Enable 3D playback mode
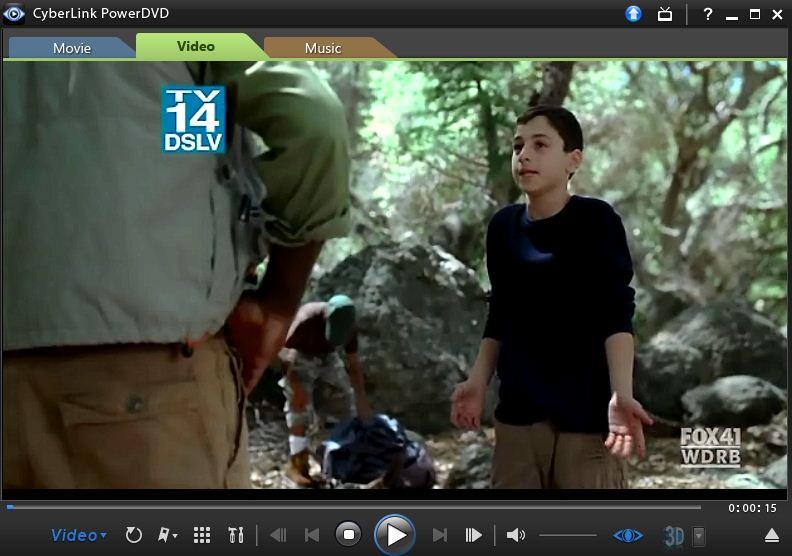Image resolution: width=792 pixels, height=556 pixels. tap(674, 536)
